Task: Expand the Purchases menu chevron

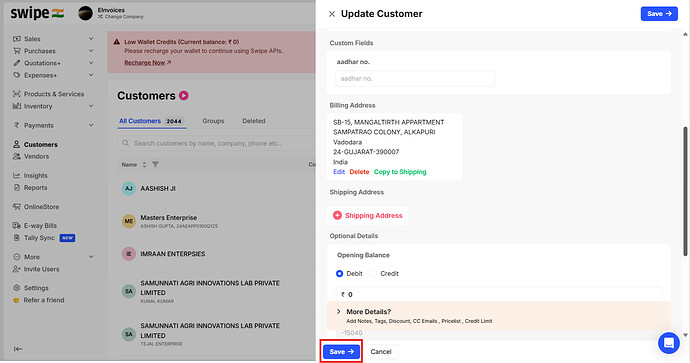Action: point(91,51)
